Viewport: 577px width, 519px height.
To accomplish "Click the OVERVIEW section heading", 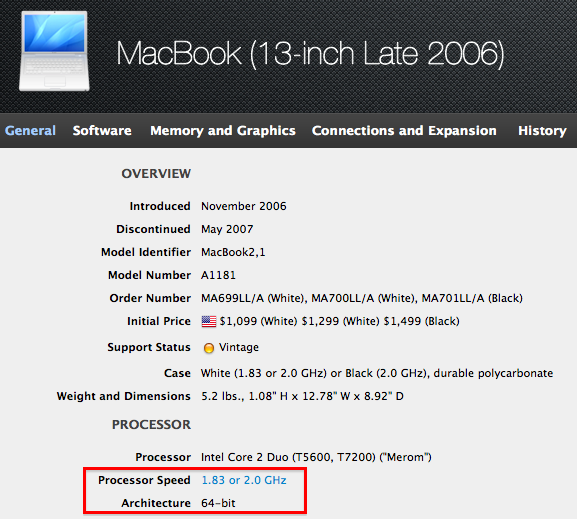I will point(156,174).
